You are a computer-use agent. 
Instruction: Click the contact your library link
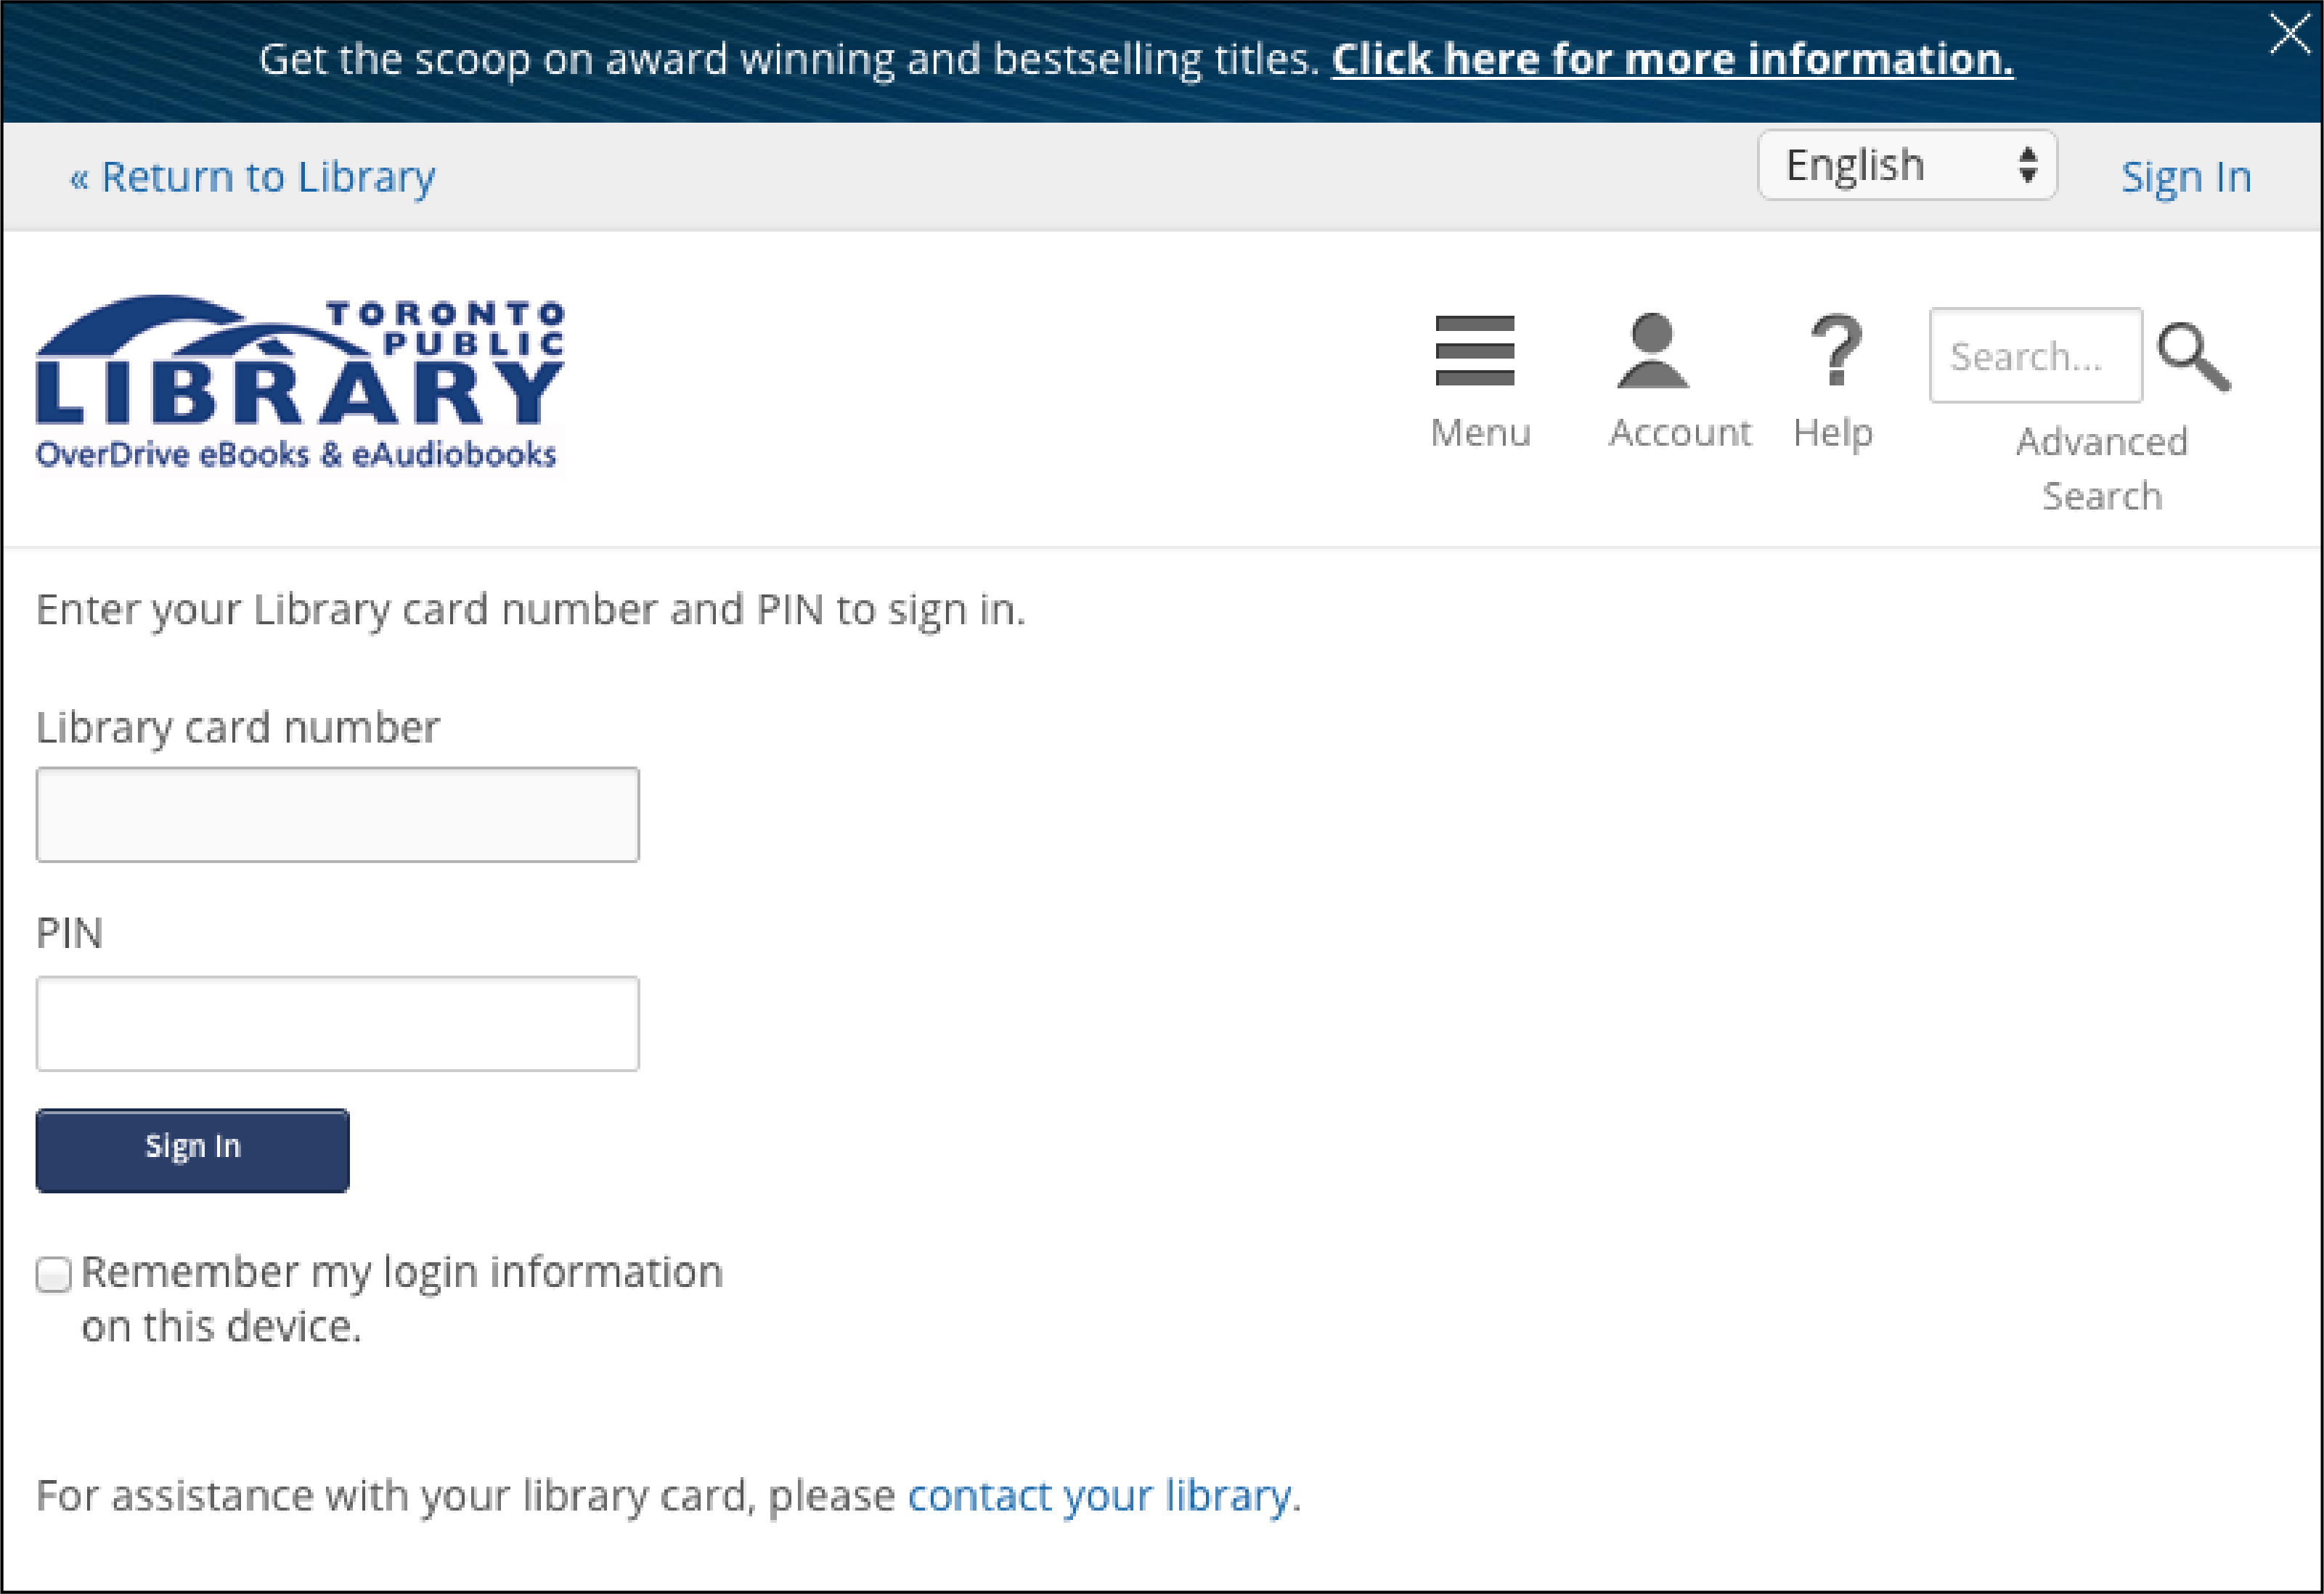click(1098, 1493)
